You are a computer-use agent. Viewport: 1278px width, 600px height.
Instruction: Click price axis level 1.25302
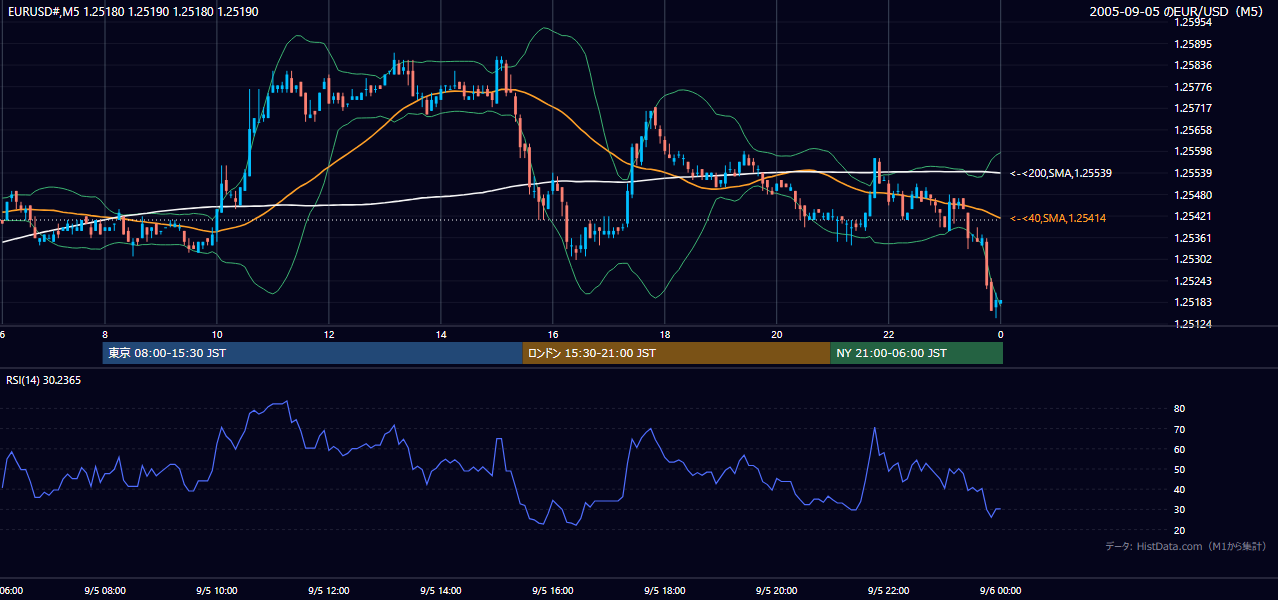(x=1193, y=259)
